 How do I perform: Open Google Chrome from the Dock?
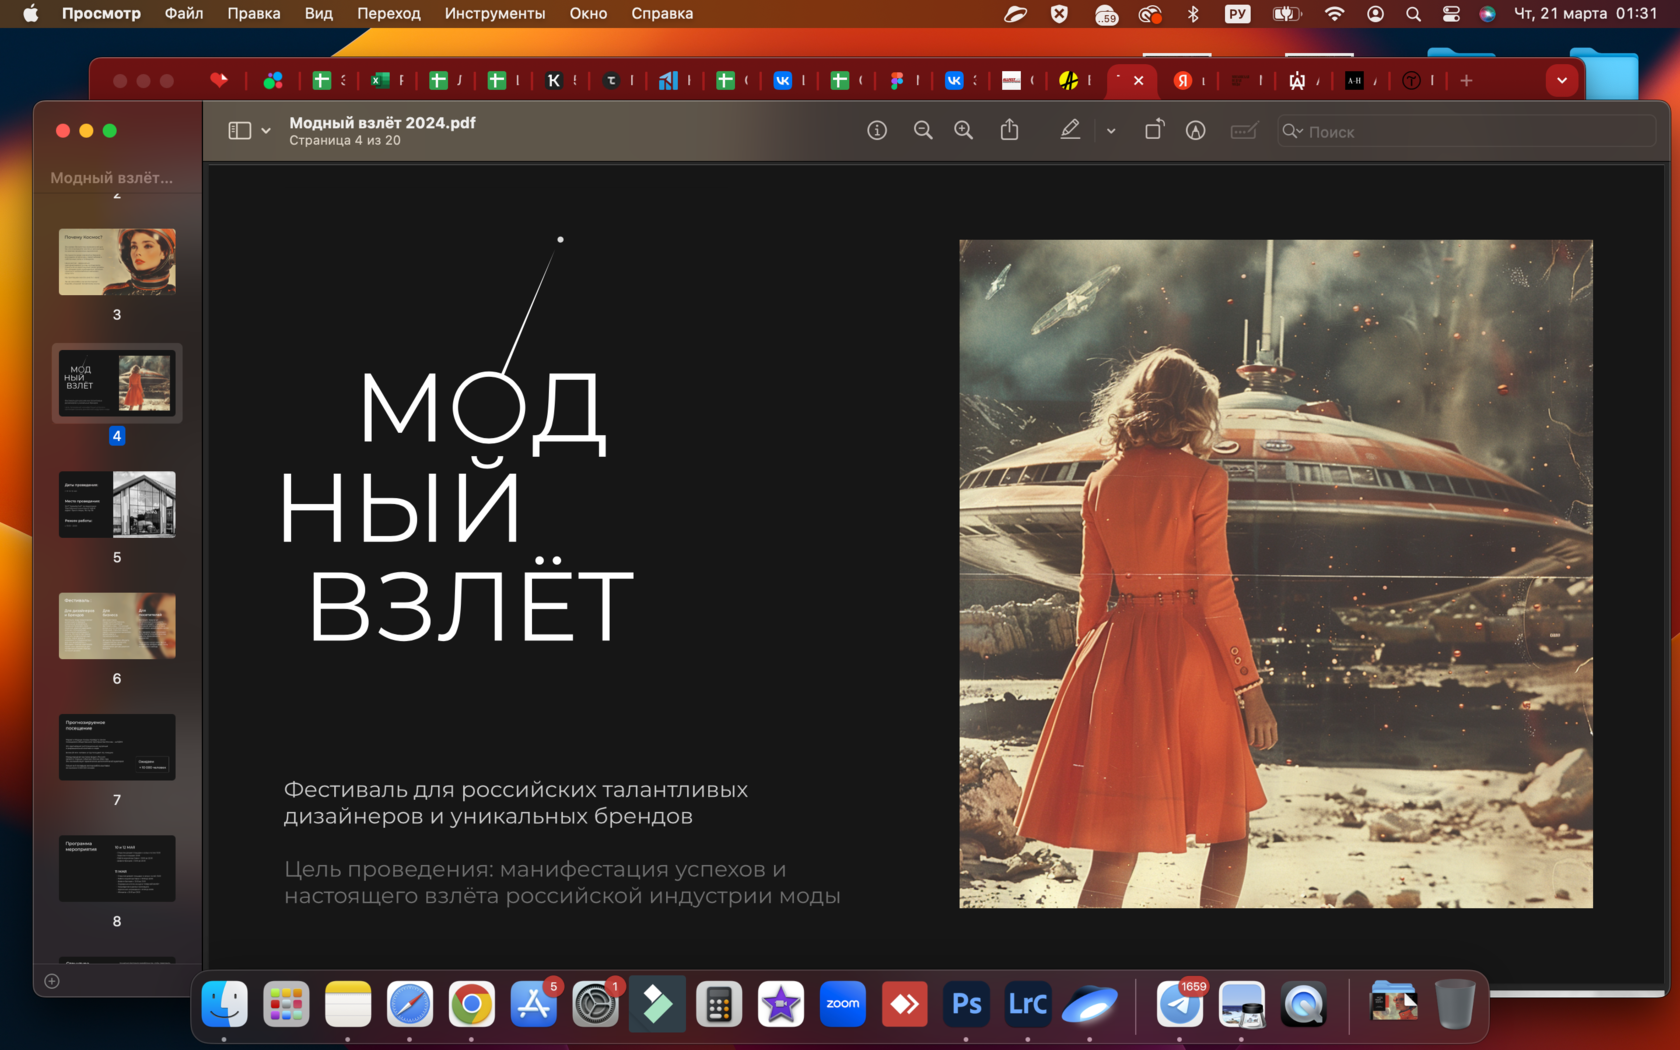coord(472,1004)
